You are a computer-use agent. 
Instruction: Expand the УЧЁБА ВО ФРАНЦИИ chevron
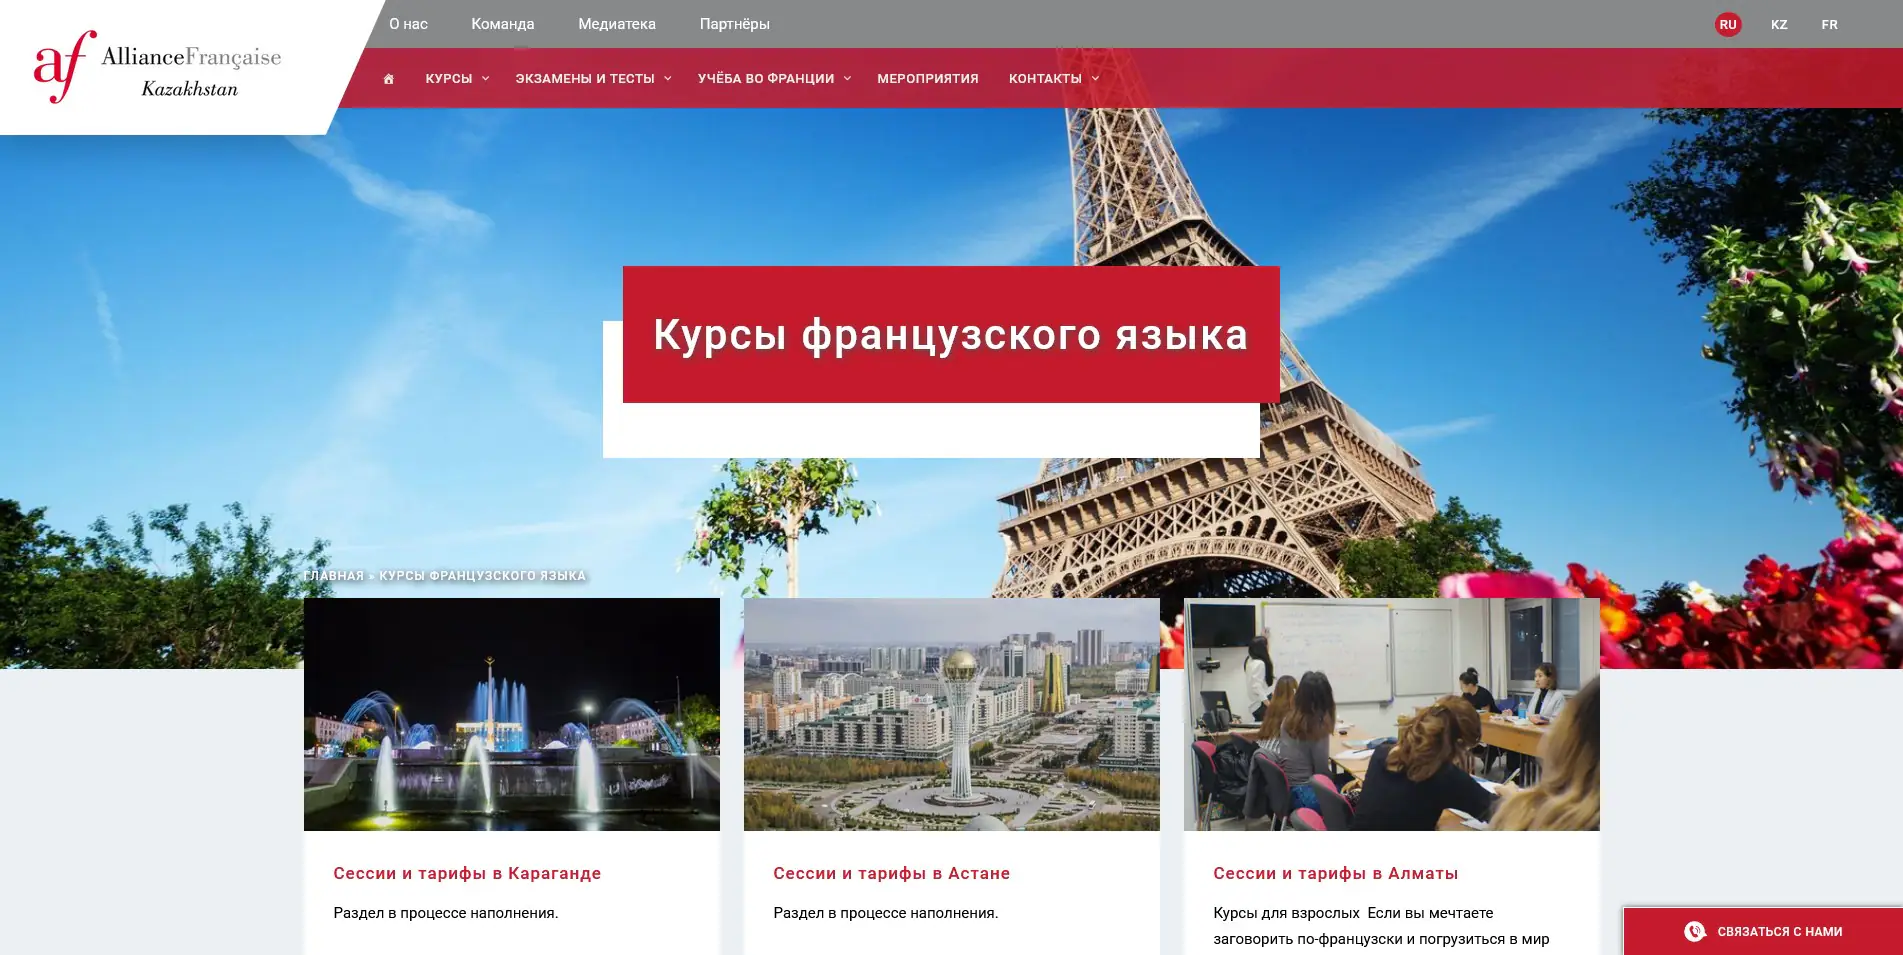pos(847,79)
